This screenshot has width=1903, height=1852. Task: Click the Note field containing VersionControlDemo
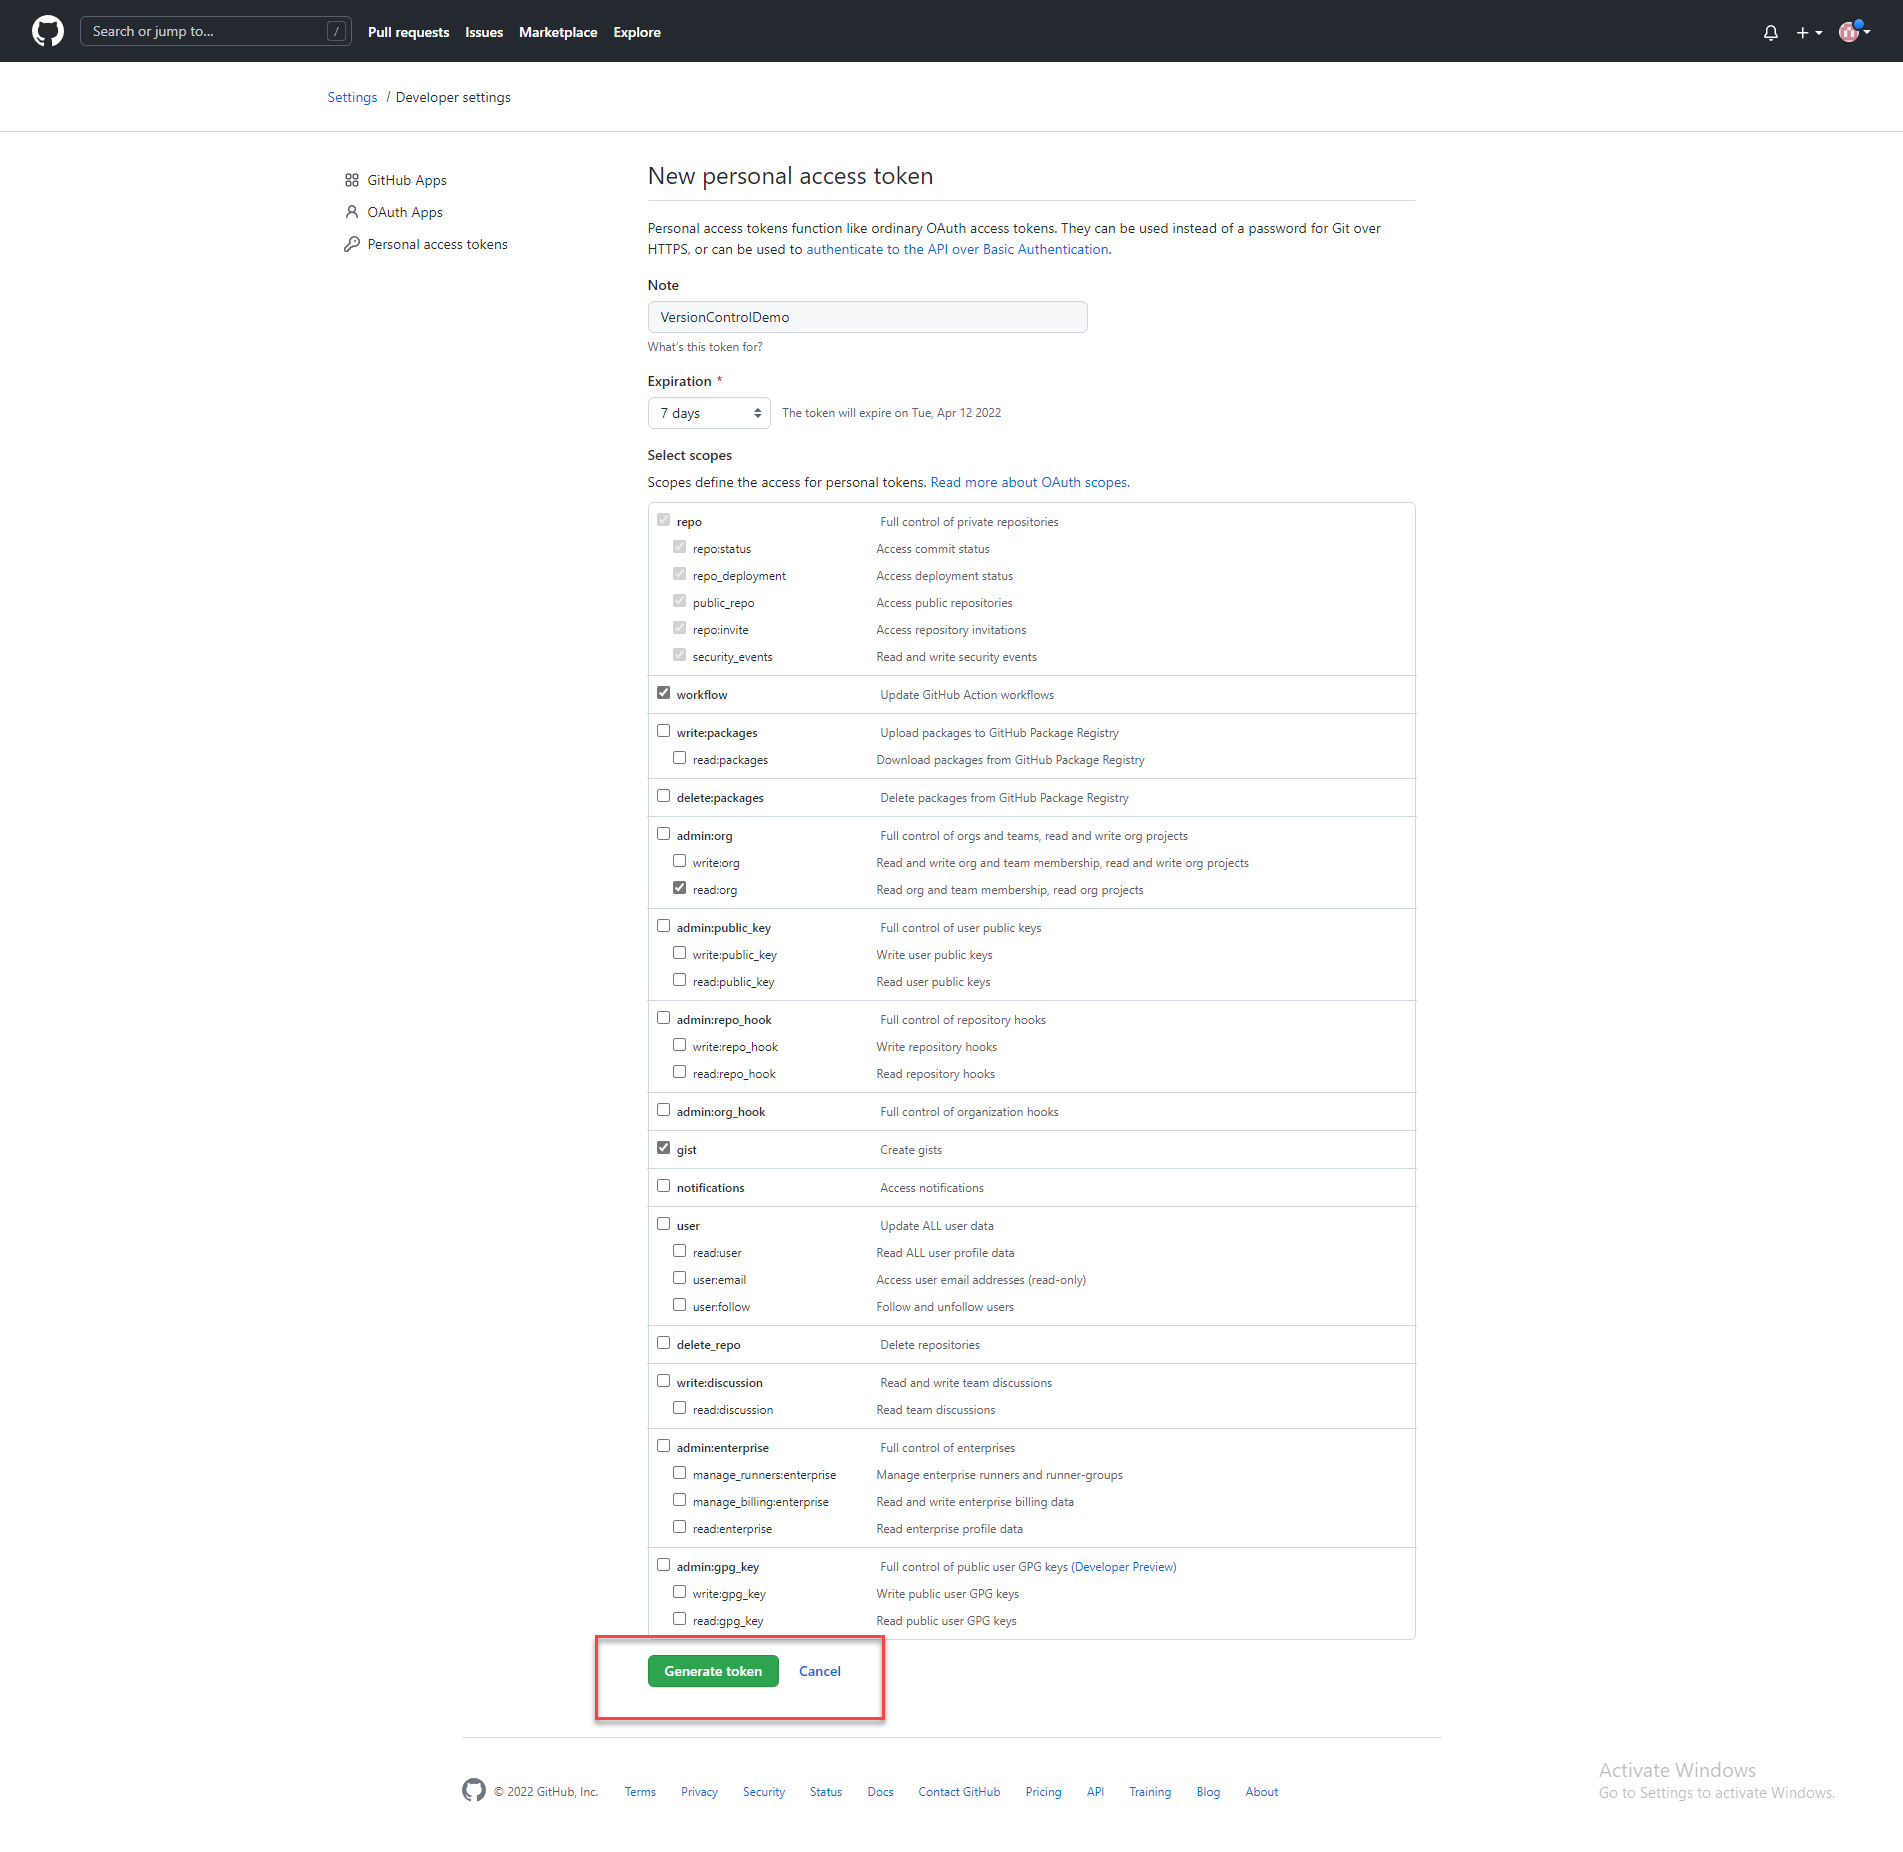pos(867,317)
